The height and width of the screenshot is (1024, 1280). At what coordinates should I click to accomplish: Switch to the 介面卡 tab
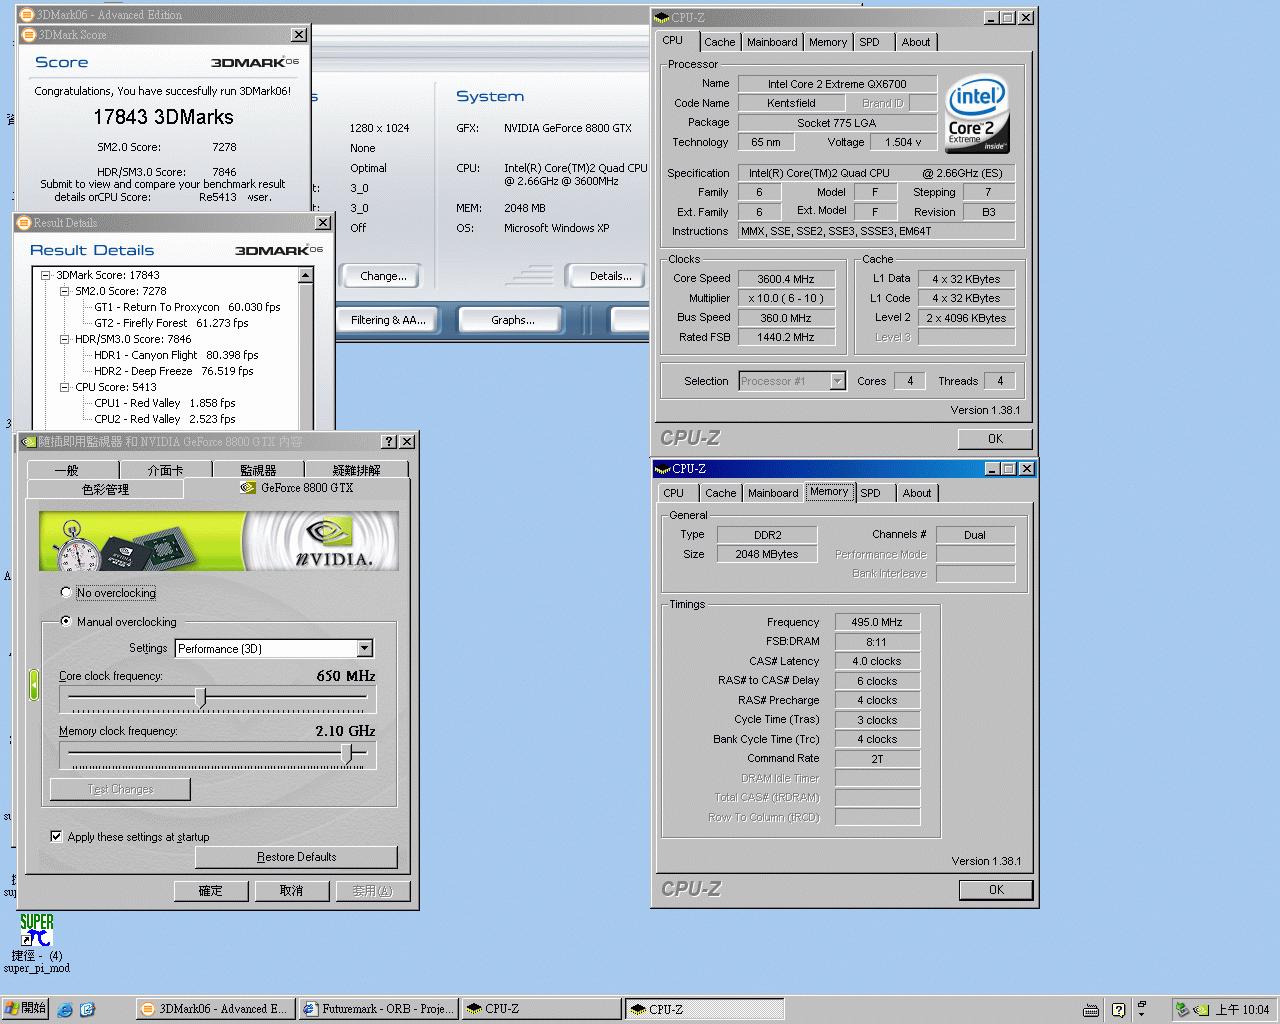click(x=166, y=469)
